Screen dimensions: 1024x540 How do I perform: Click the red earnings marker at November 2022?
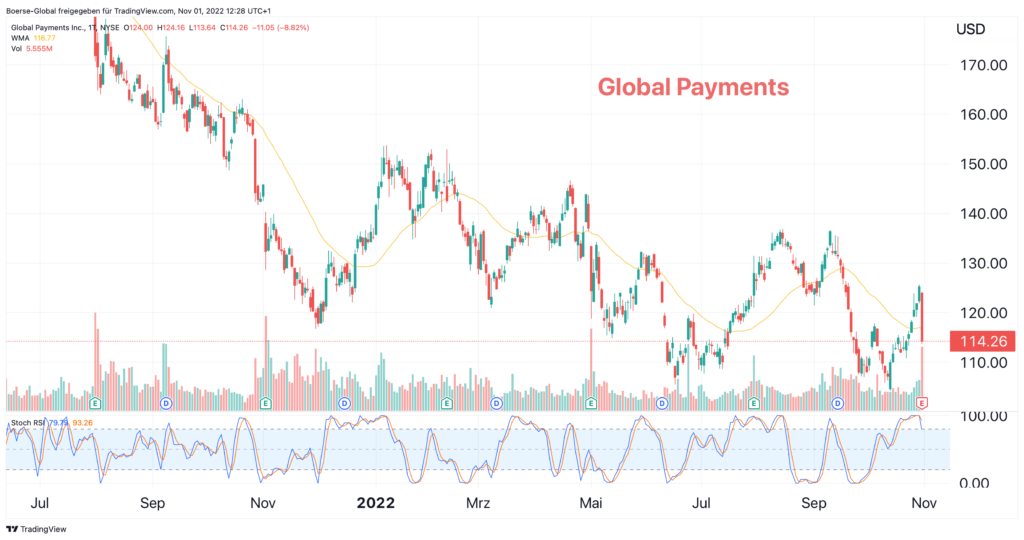click(922, 403)
